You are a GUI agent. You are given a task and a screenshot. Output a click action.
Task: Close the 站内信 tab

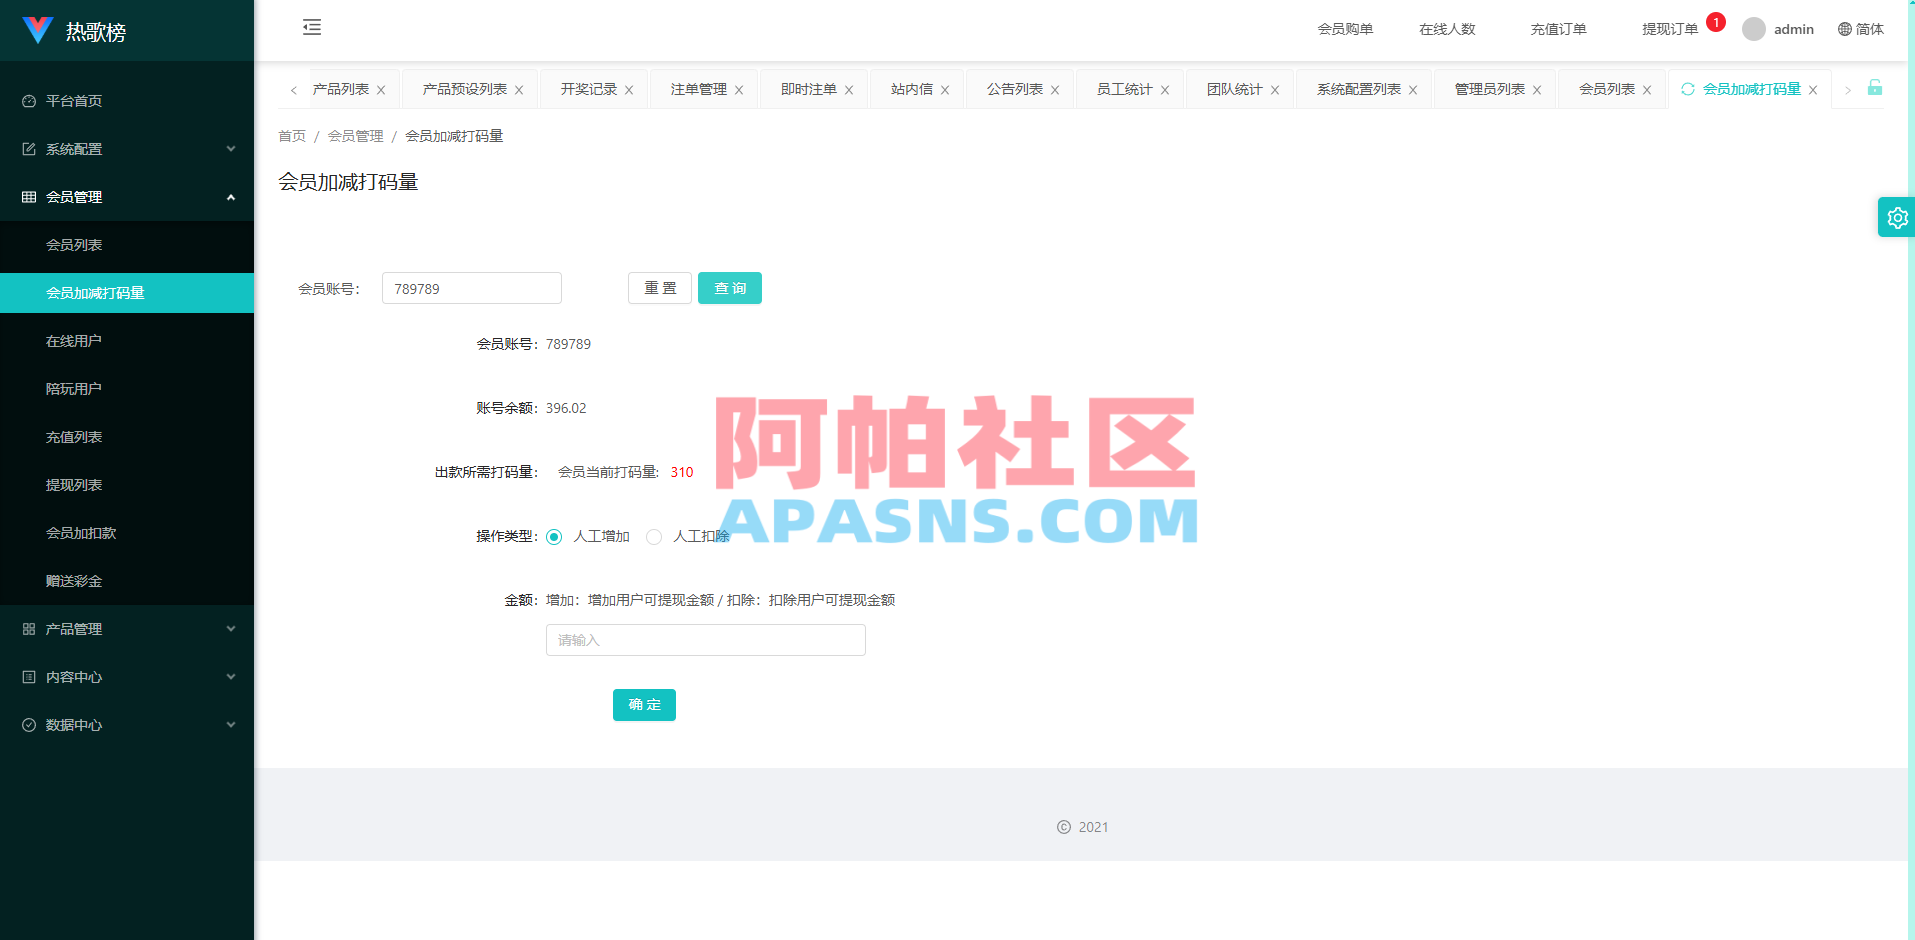pos(945,90)
